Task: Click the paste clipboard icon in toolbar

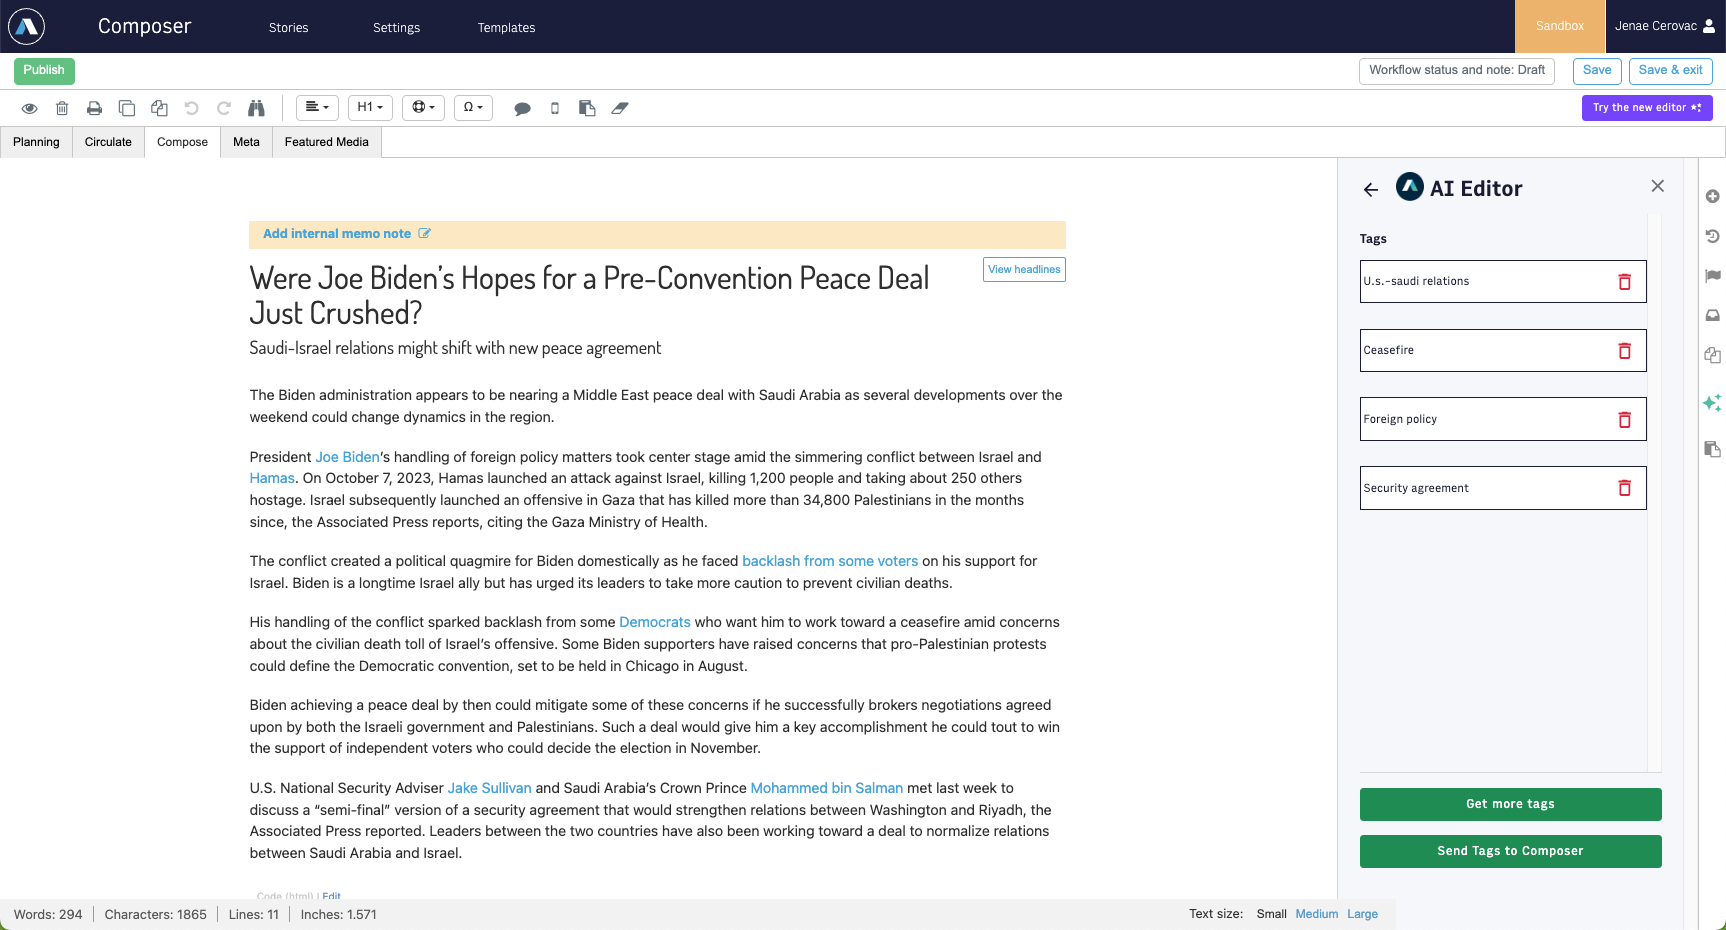Action: (587, 108)
